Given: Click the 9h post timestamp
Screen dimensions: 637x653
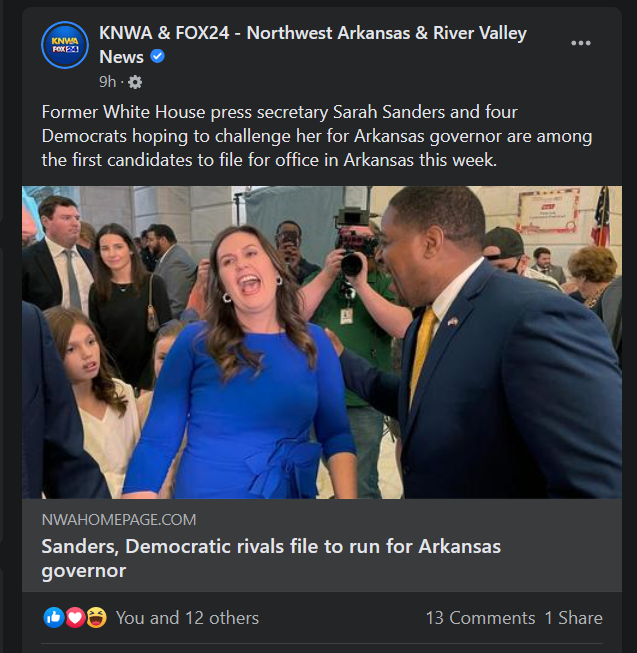Looking at the screenshot, I should (x=107, y=82).
